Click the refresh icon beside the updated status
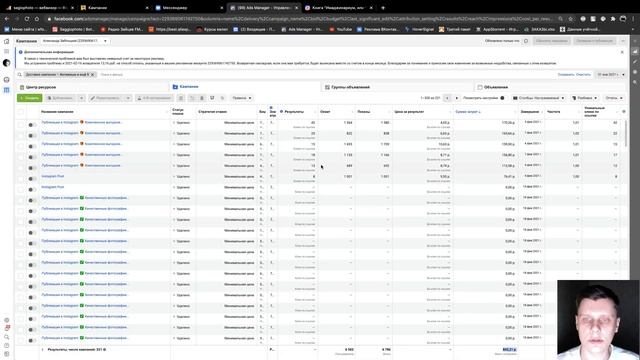This screenshot has width=640, height=360. 526,41
